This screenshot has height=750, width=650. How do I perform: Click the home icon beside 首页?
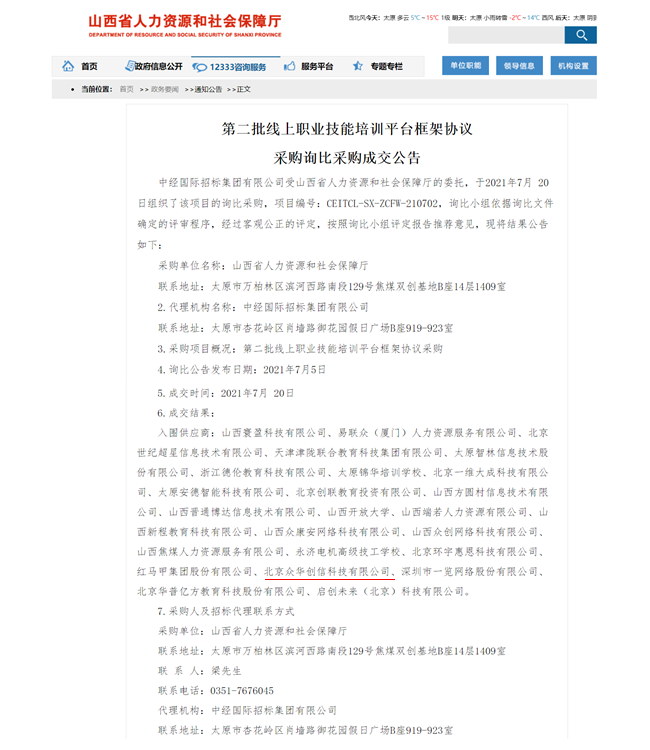68,66
